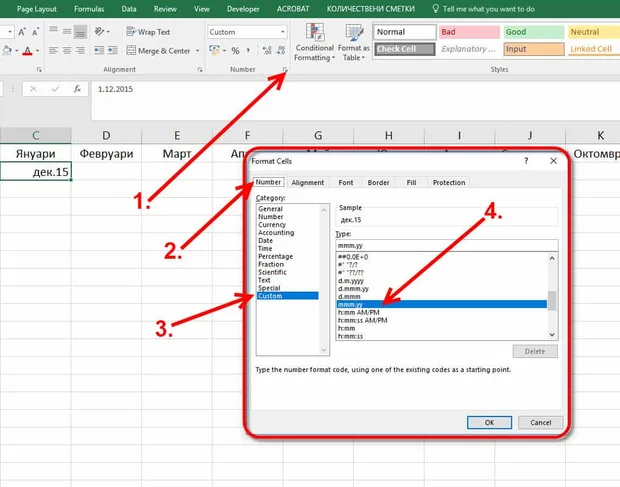The height and width of the screenshot is (487, 620).
Task: Open the Number group dialog launcher
Action: (x=285, y=70)
